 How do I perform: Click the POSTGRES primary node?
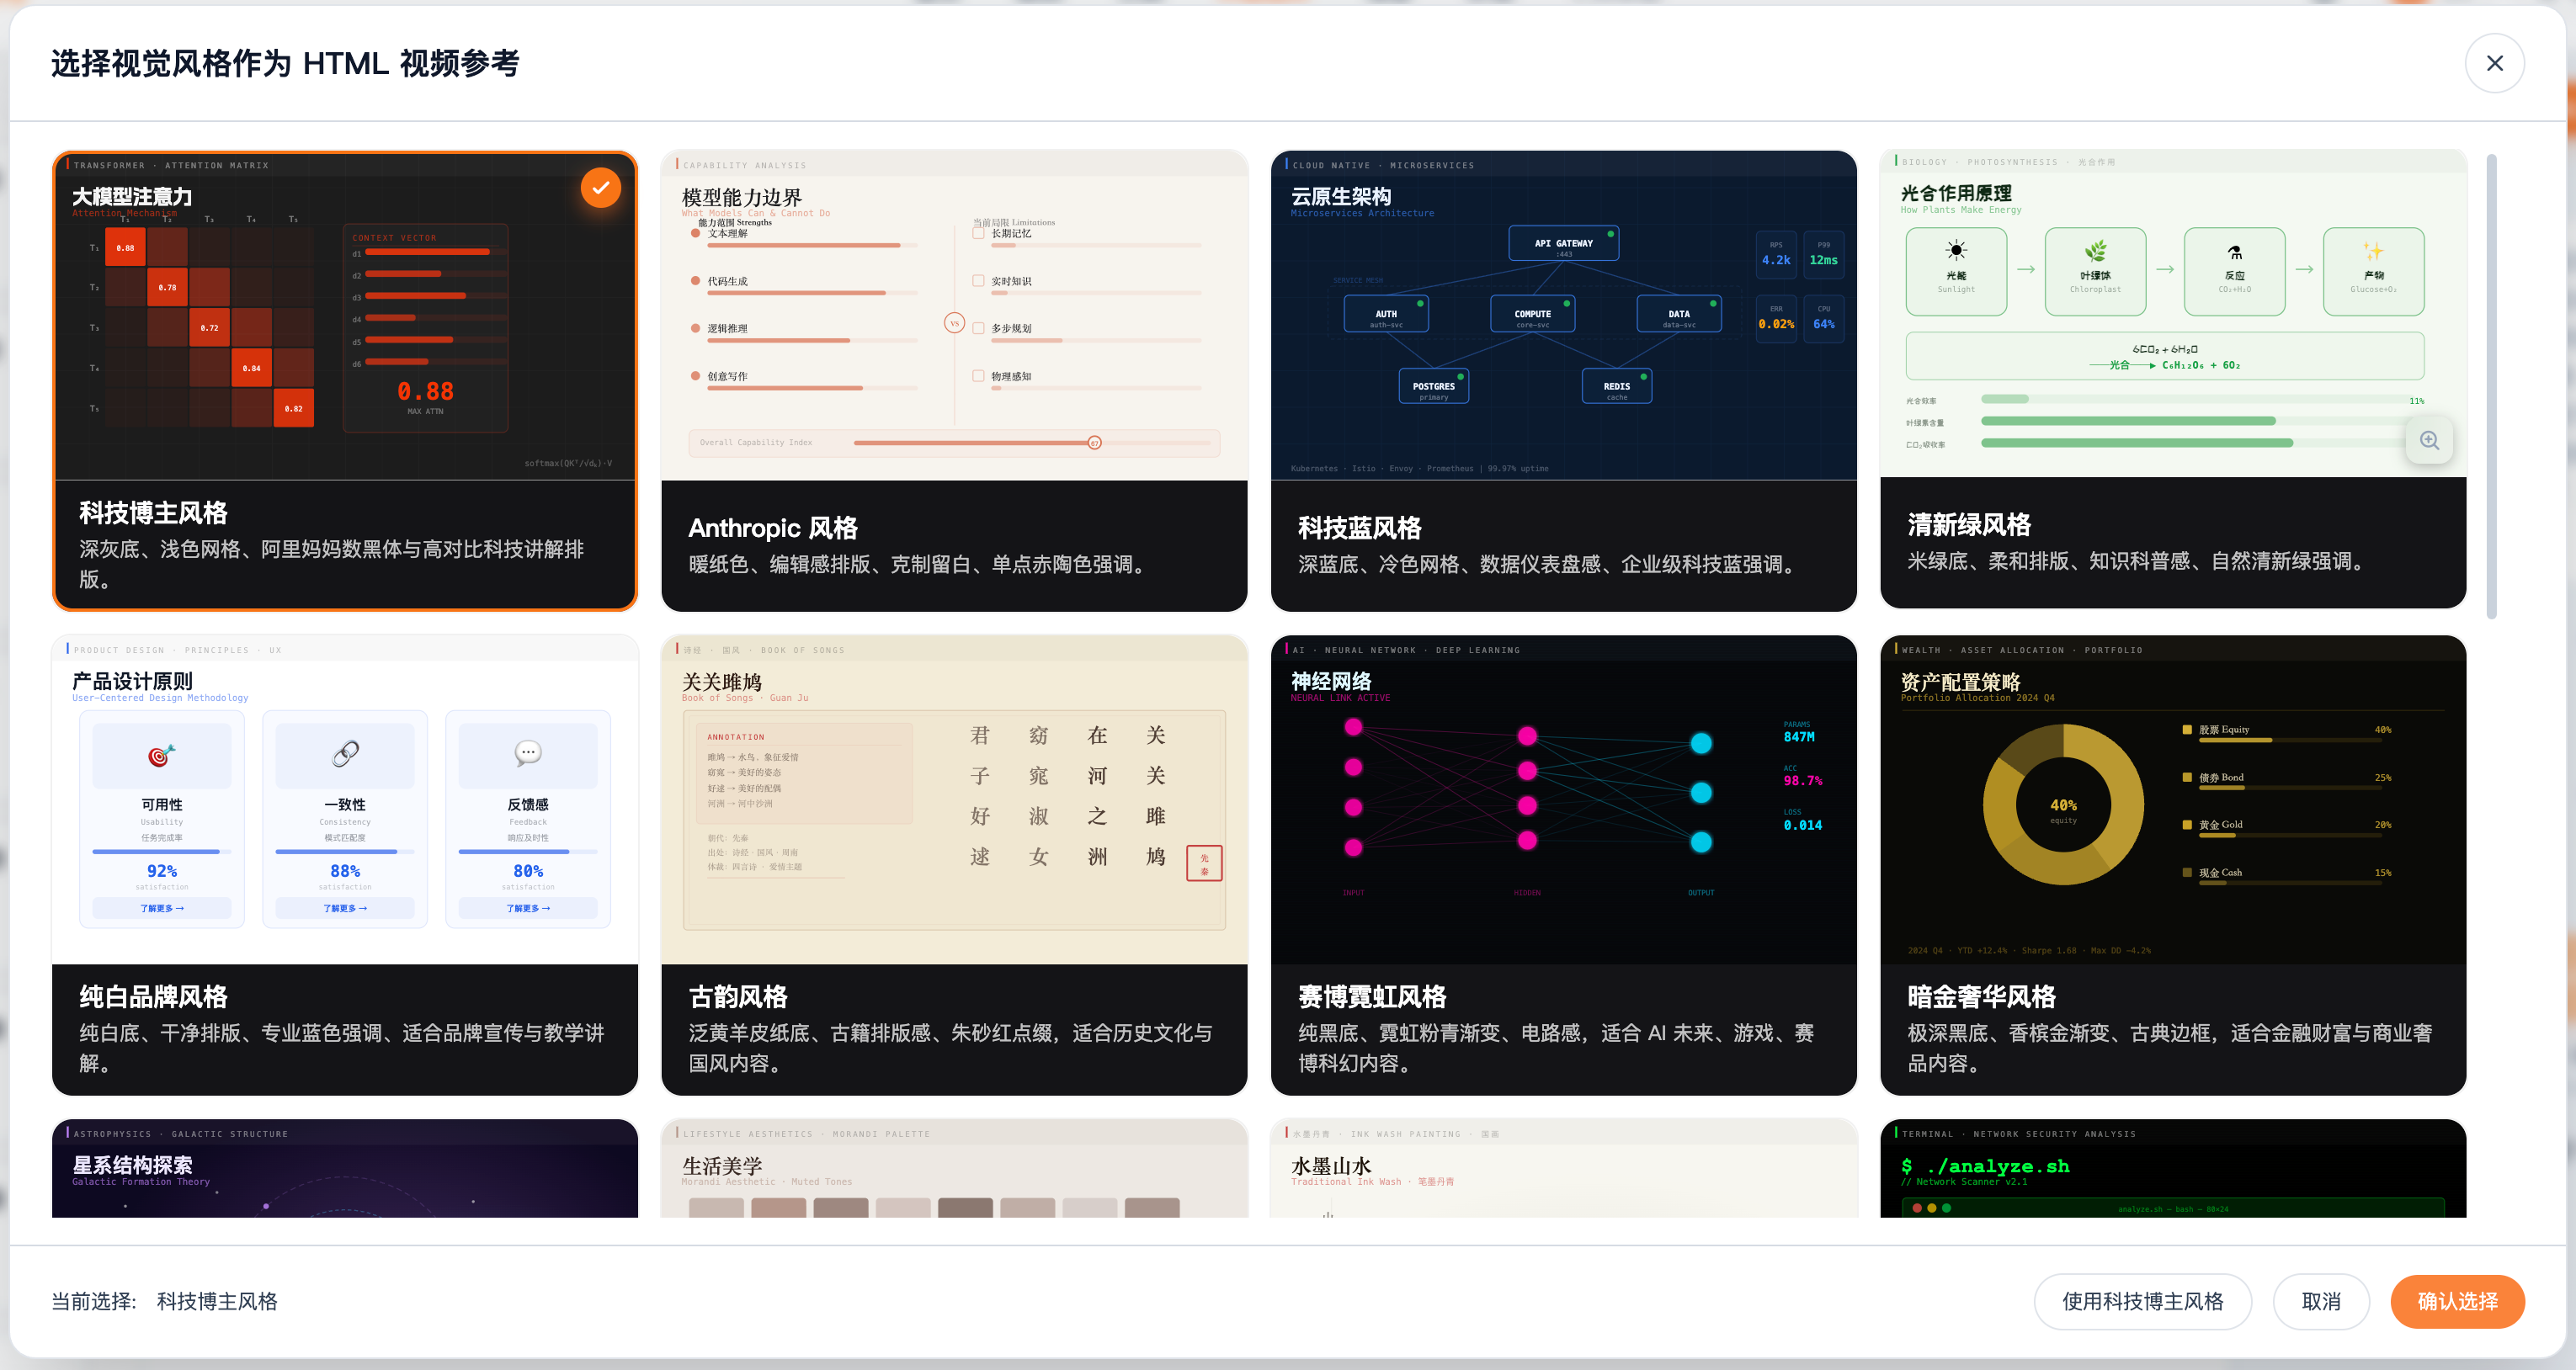pyautogui.click(x=1433, y=387)
